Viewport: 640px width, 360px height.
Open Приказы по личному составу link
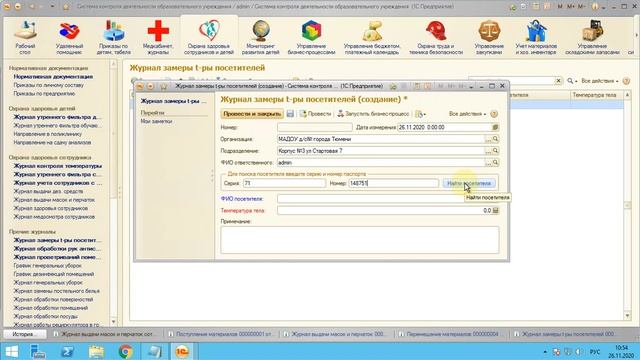(x=48, y=85)
